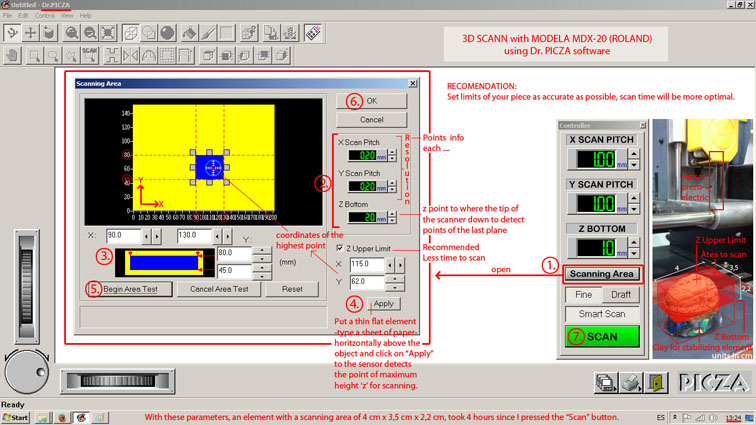Switch to solid sphere rendering mode
This screenshot has height=425, width=756.
point(167,33)
